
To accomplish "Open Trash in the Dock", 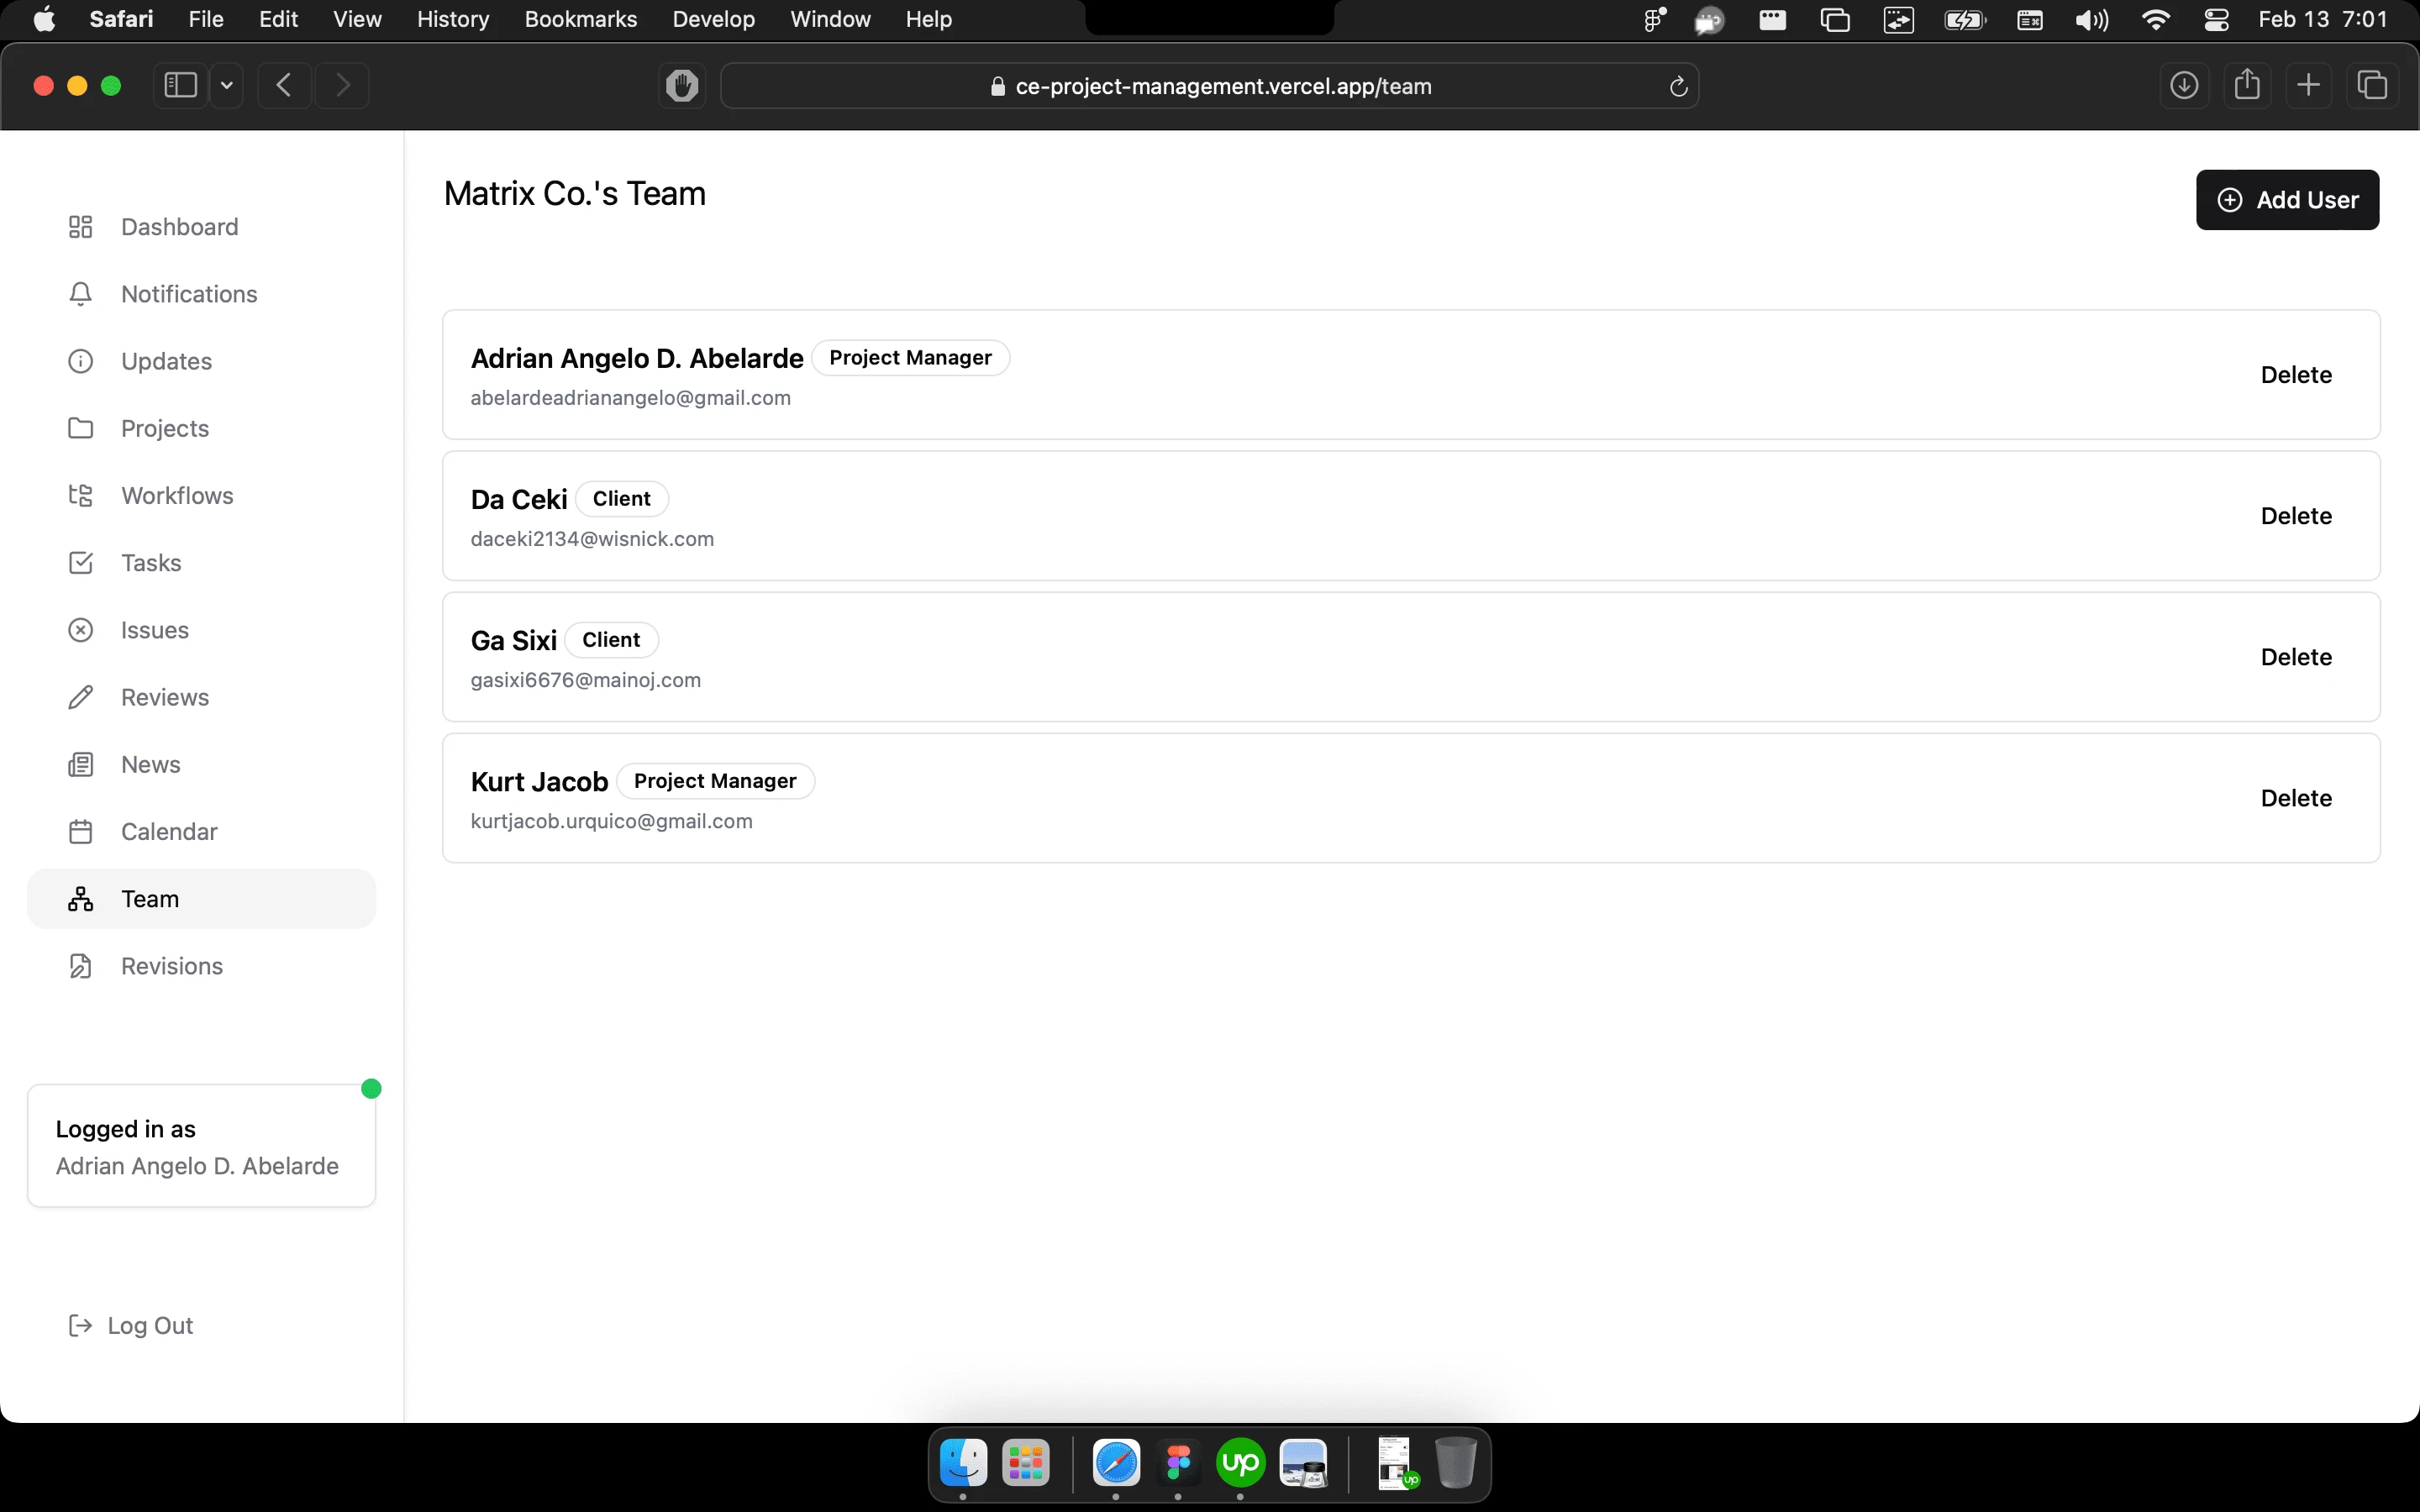I will [1456, 1464].
